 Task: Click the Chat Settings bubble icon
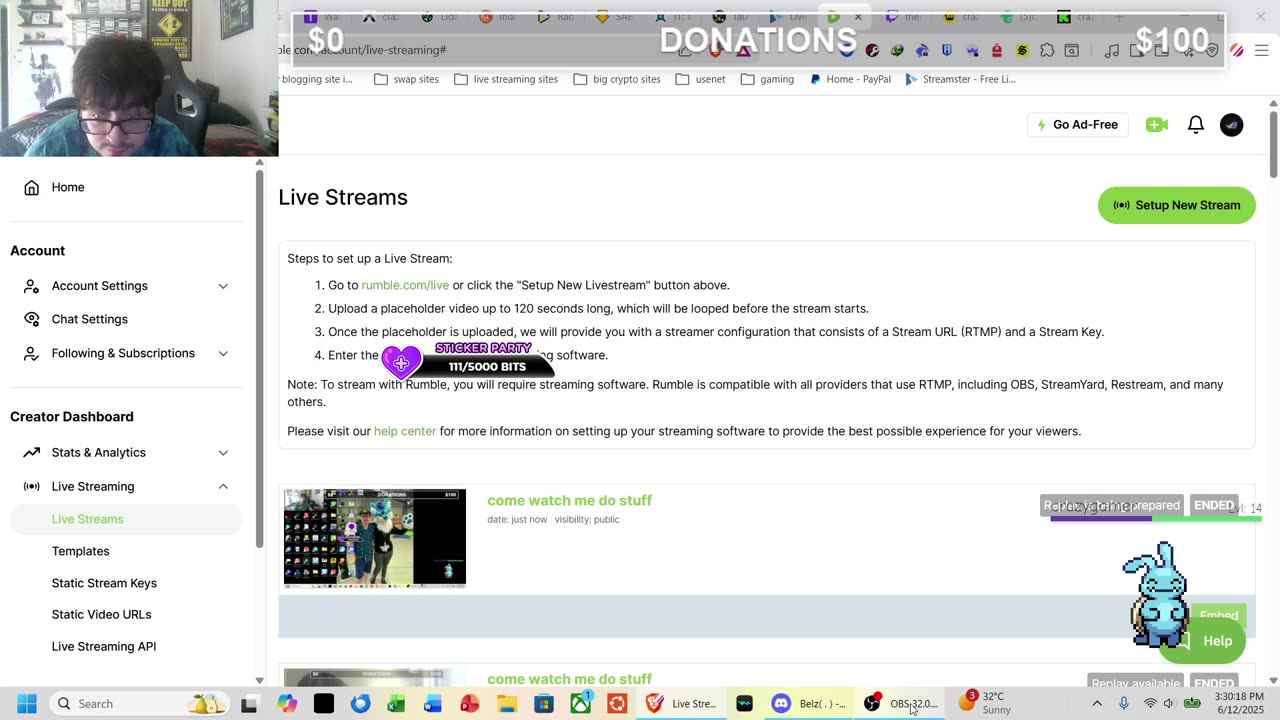(32, 319)
